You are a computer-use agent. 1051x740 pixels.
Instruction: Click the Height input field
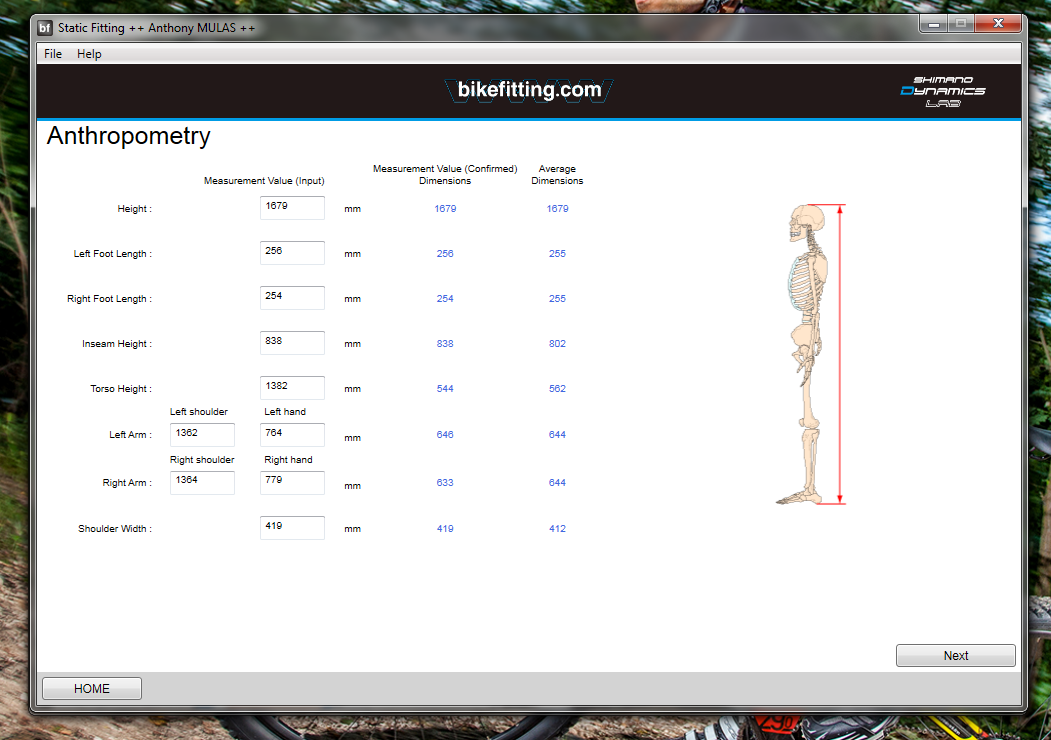click(292, 208)
